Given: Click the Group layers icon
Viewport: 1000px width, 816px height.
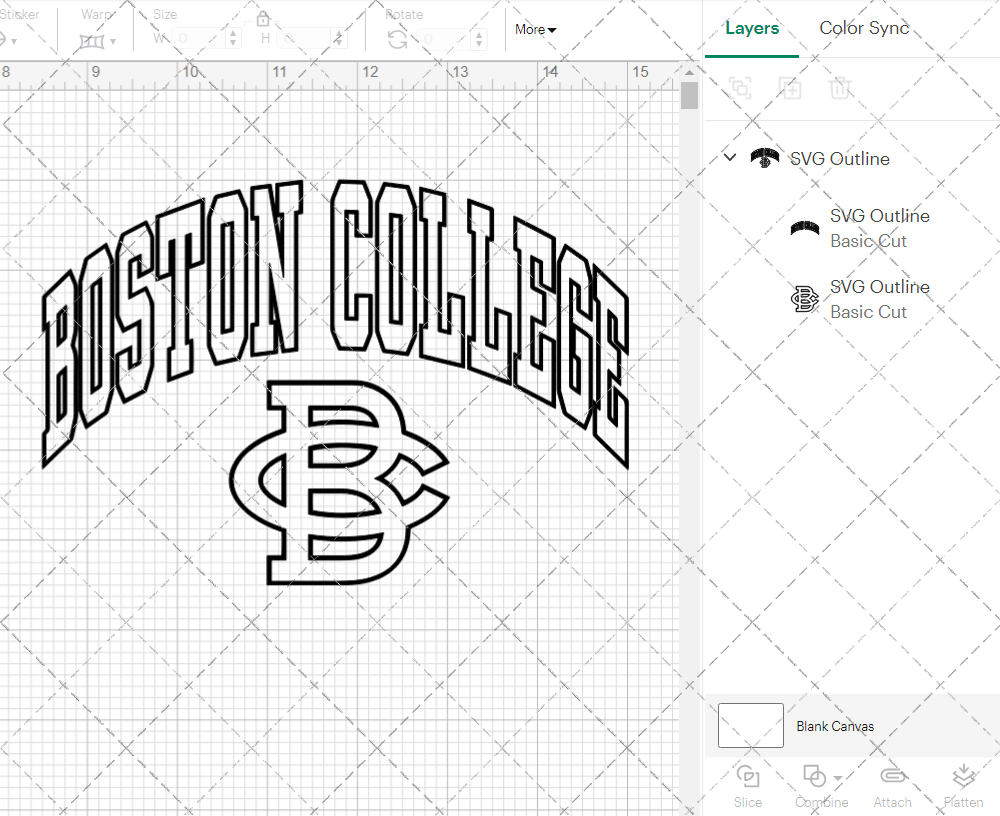Looking at the screenshot, I should [740, 88].
